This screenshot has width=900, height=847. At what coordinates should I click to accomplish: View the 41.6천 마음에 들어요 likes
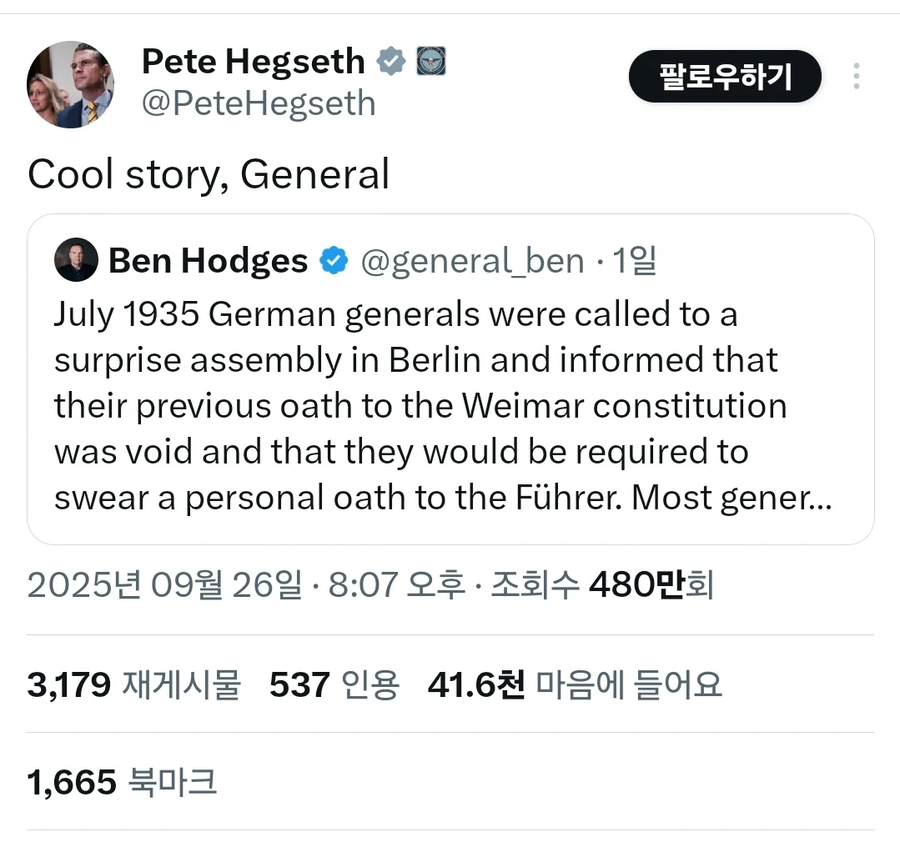tap(574, 685)
